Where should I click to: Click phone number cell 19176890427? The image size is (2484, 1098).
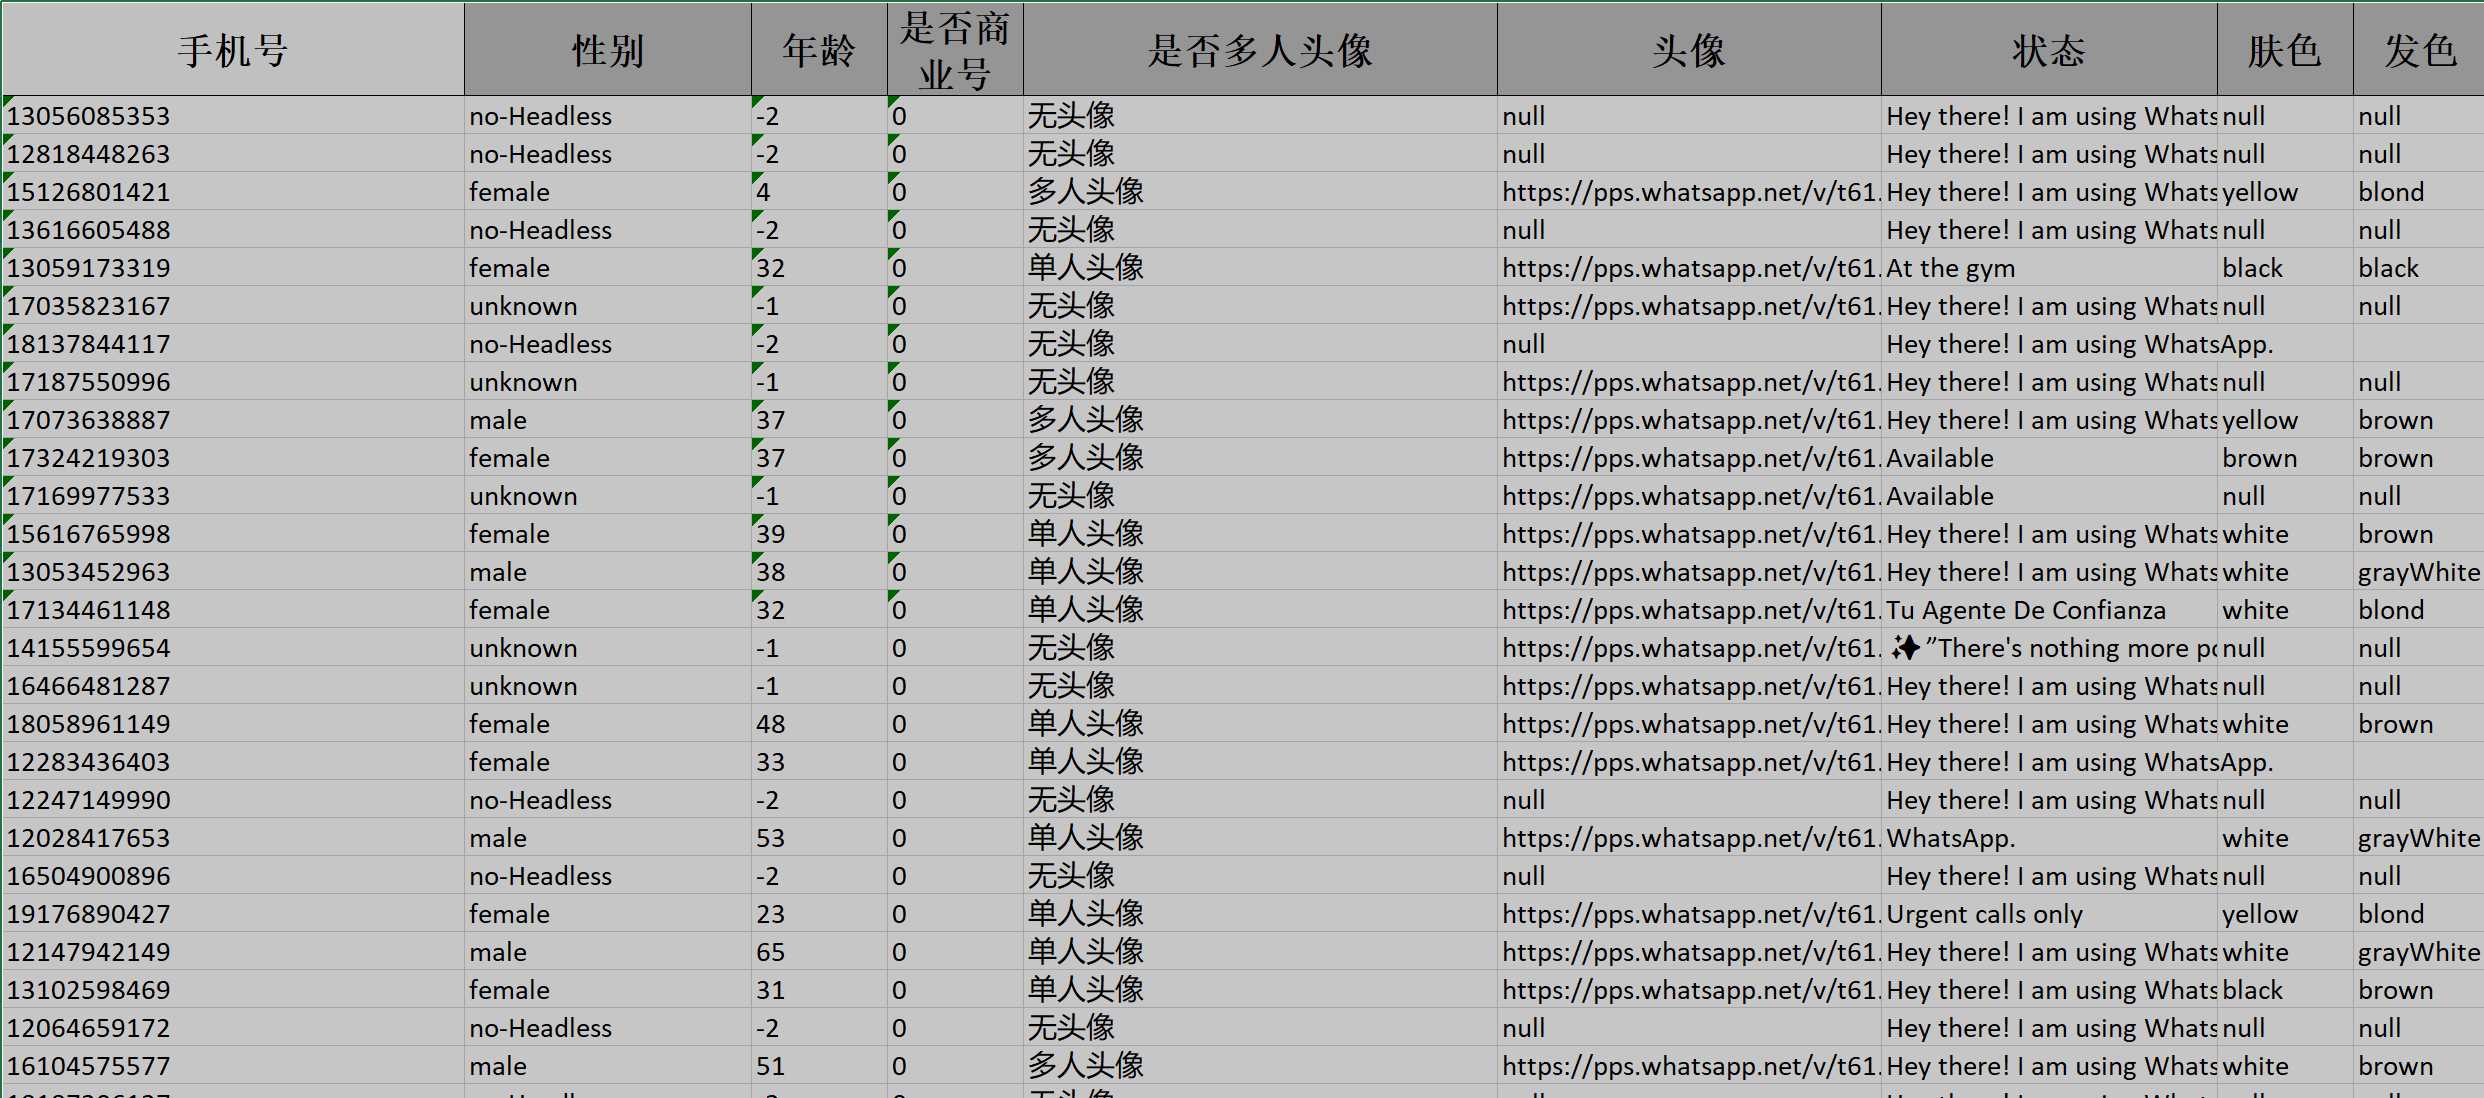tap(233, 914)
